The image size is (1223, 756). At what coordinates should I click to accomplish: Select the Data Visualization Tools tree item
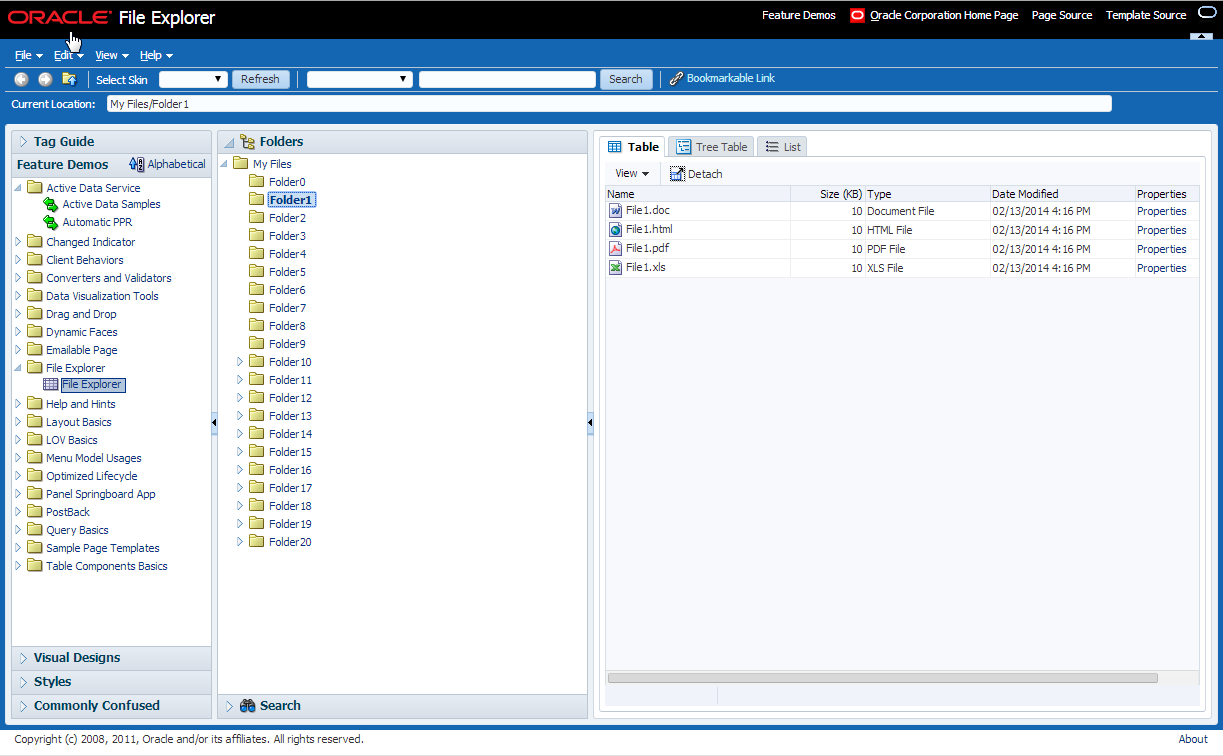click(x=102, y=296)
